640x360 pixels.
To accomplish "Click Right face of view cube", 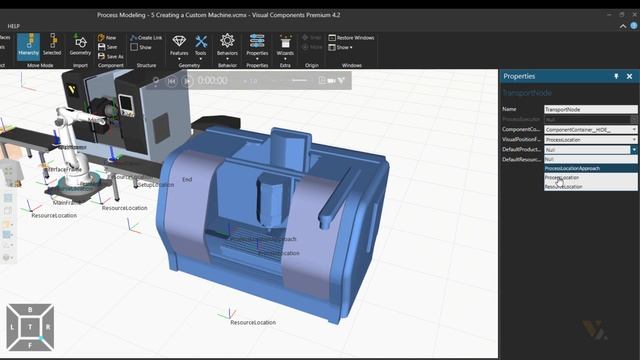I will [48, 327].
